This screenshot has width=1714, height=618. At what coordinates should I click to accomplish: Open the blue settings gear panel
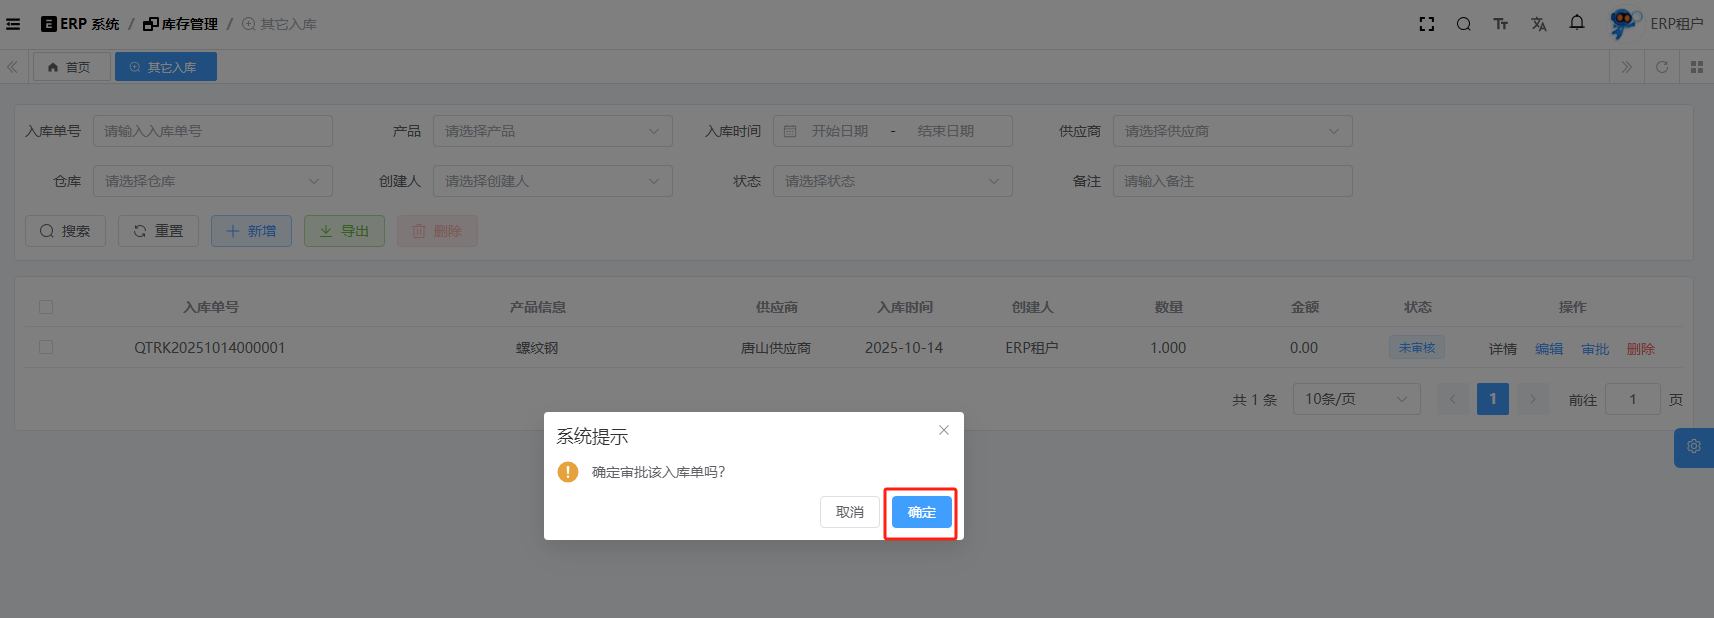(x=1694, y=447)
